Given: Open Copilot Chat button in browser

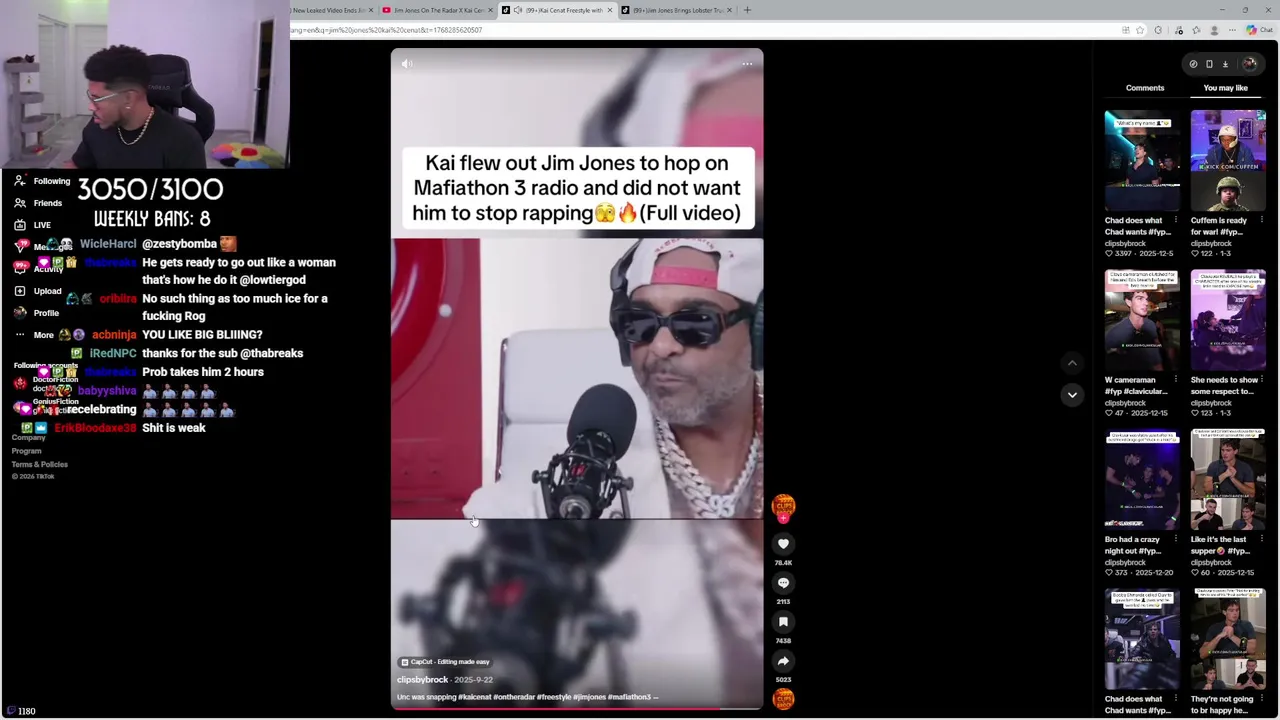Looking at the screenshot, I should (1260, 30).
